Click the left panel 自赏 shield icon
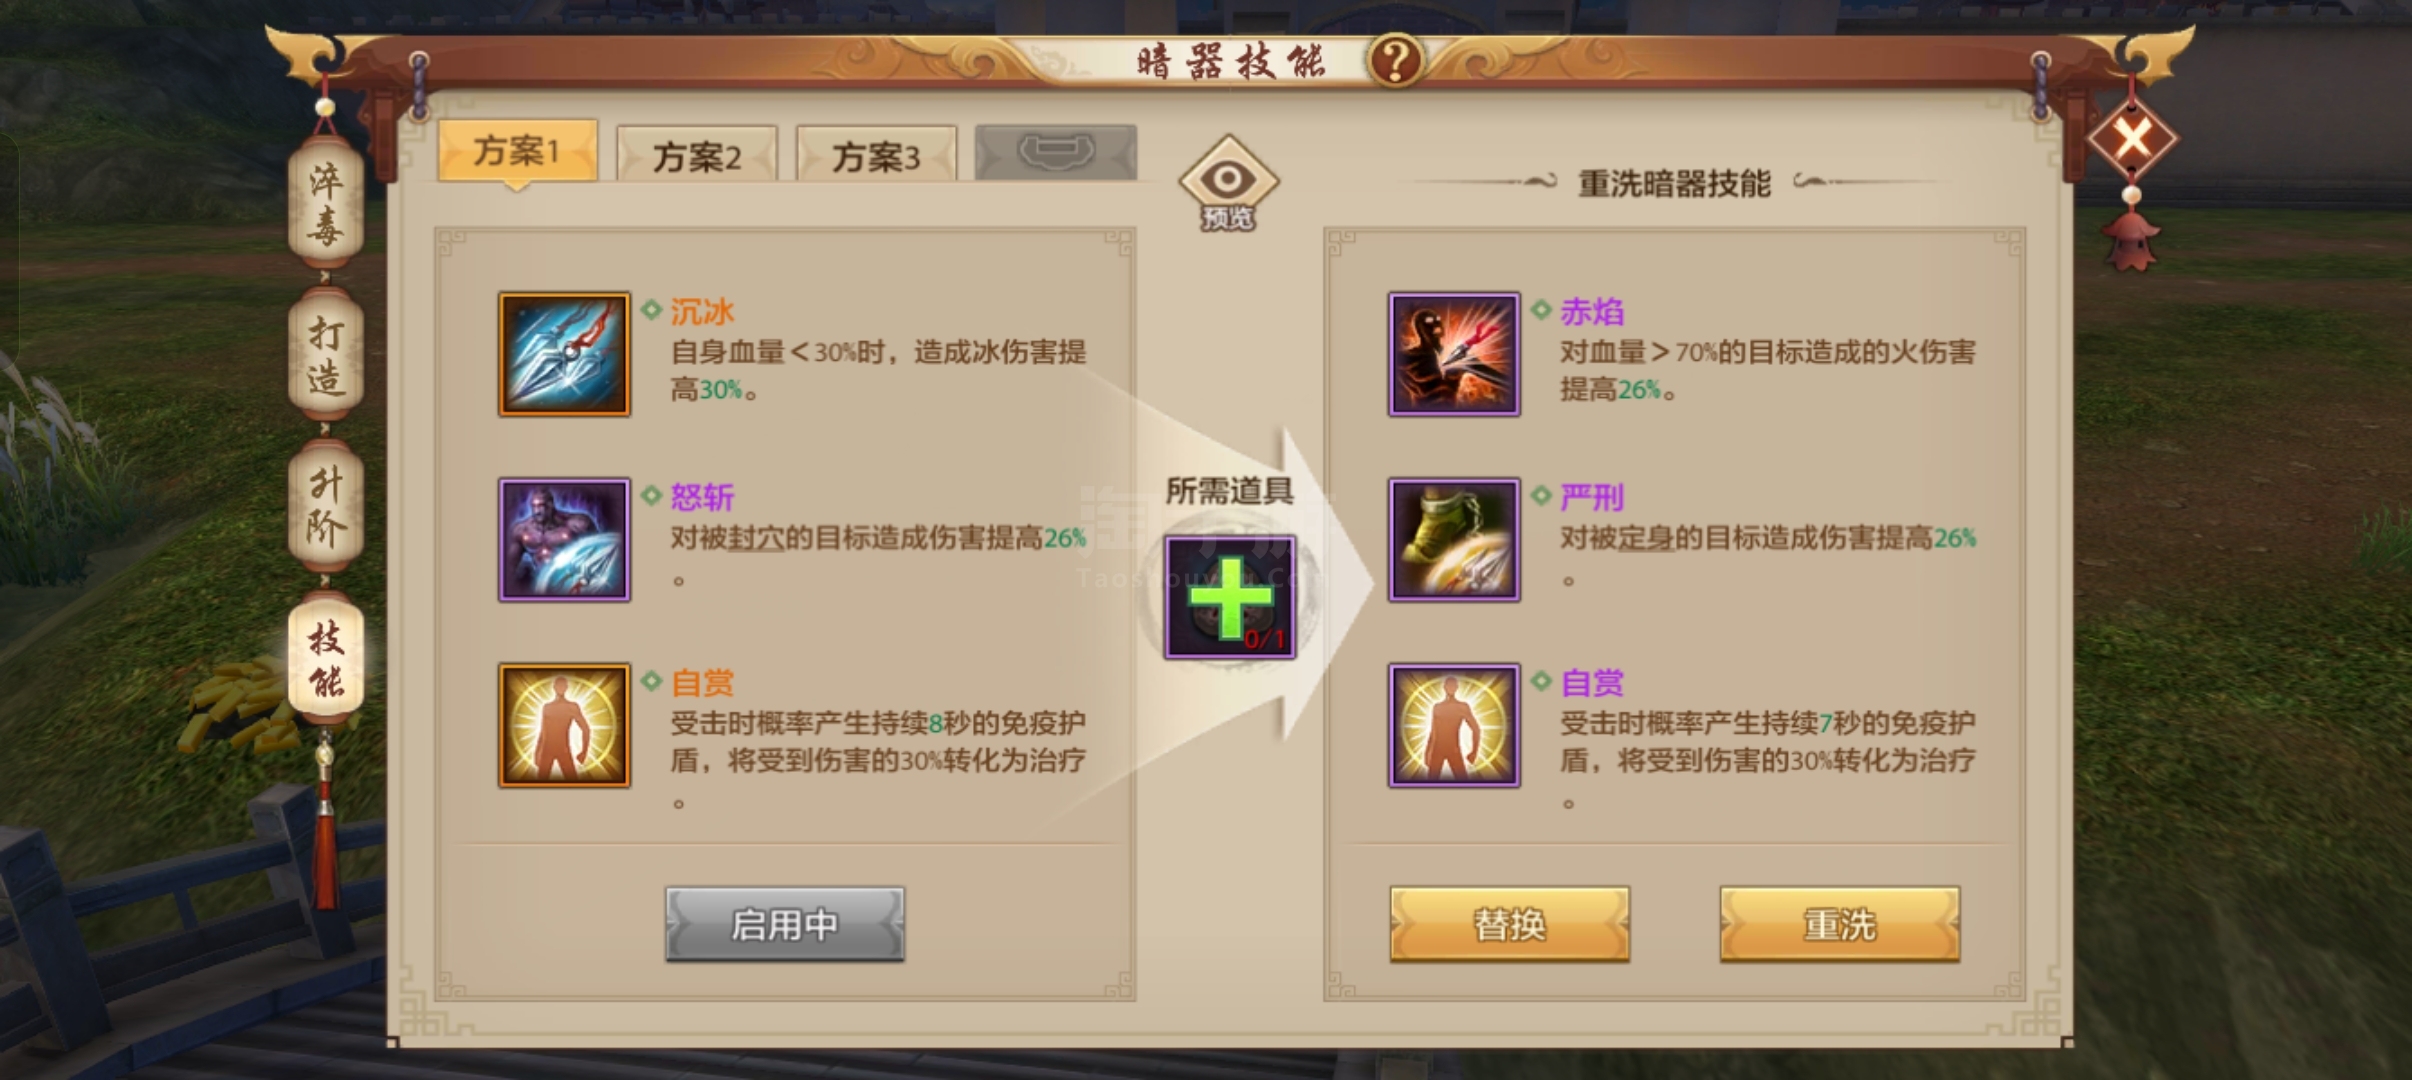 point(564,725)
